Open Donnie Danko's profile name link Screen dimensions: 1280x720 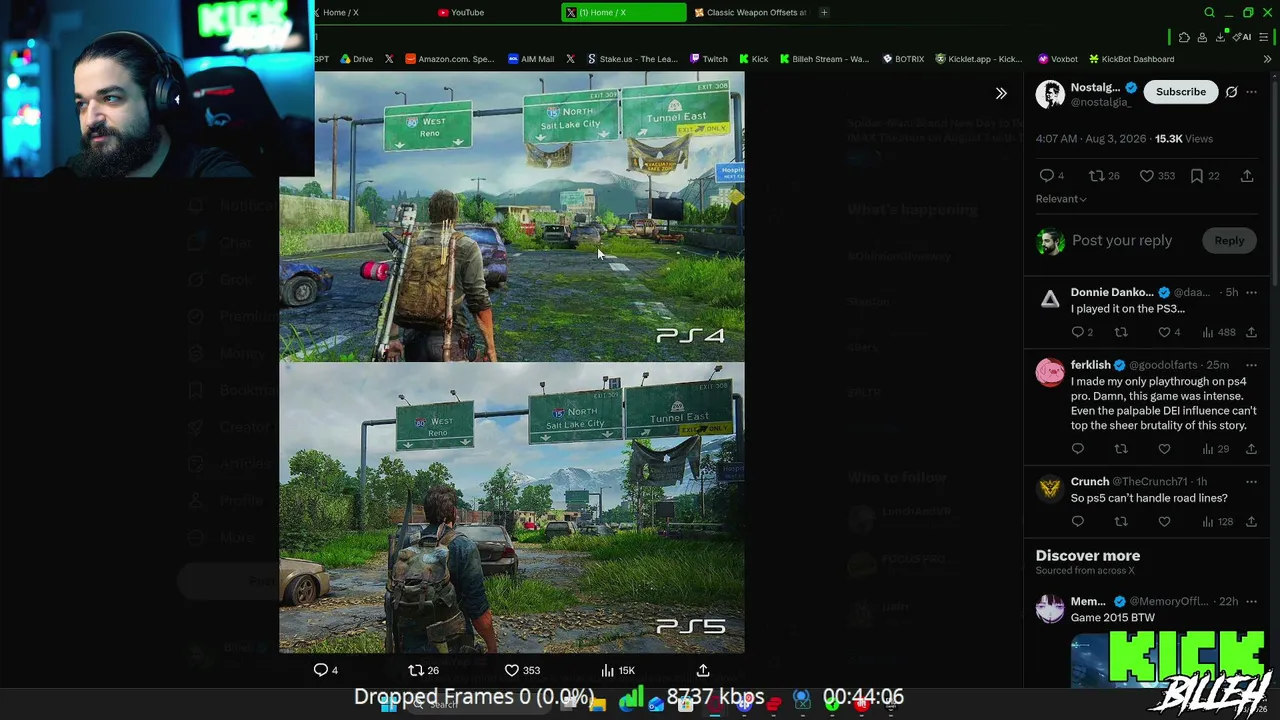point(1112,292)
